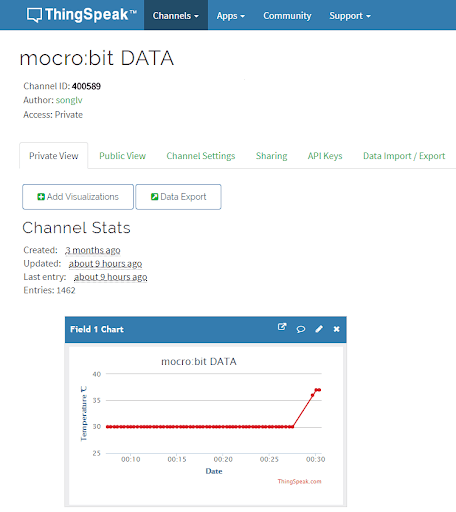Open Field 1 Chart in new window icon
This screenshot has height=512, width=456.
click(x=282, y=327)
